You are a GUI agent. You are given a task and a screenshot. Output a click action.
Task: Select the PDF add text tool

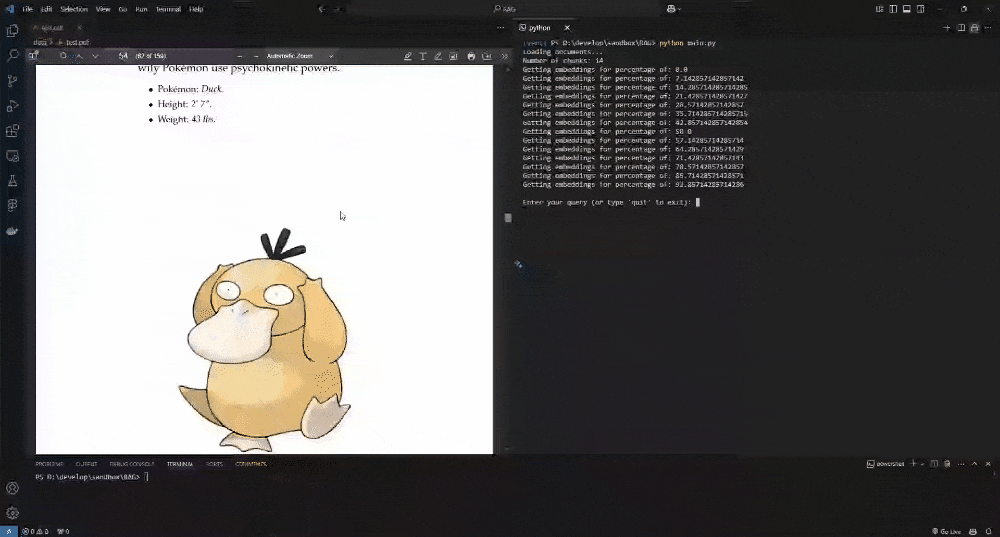tap(423, 56)
